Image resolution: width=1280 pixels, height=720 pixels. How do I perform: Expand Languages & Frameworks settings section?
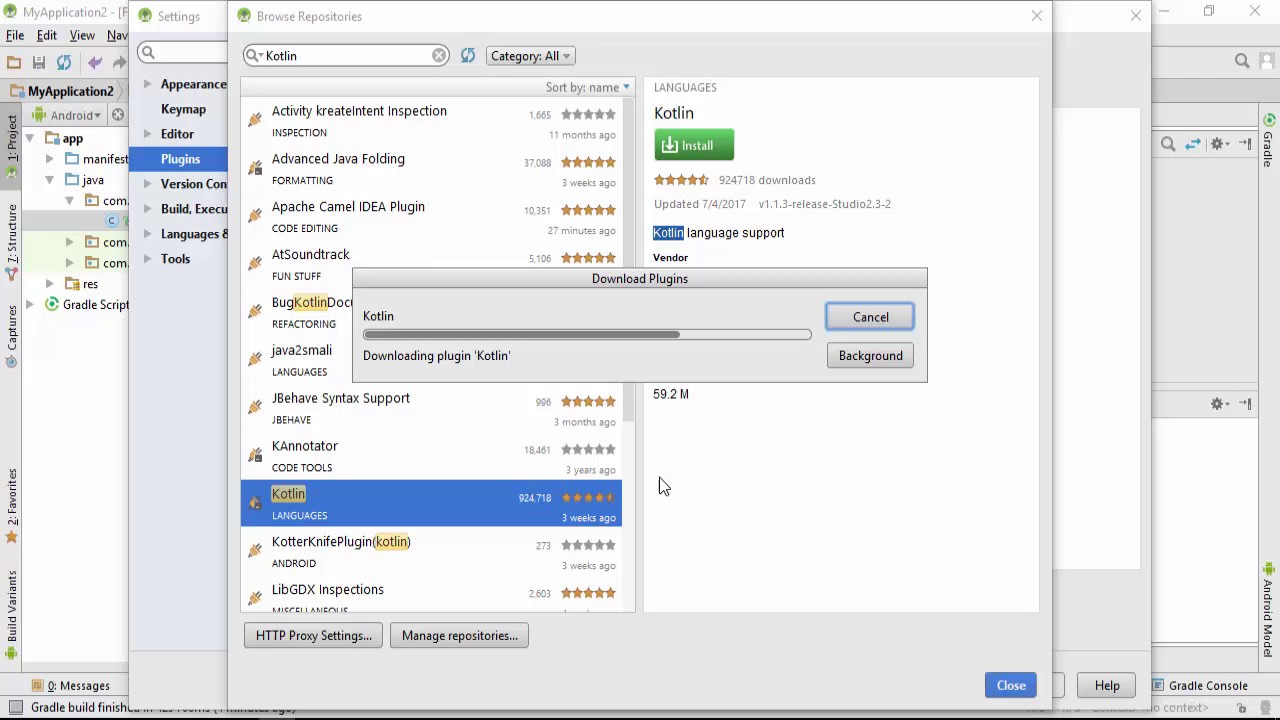coord(147,234)
